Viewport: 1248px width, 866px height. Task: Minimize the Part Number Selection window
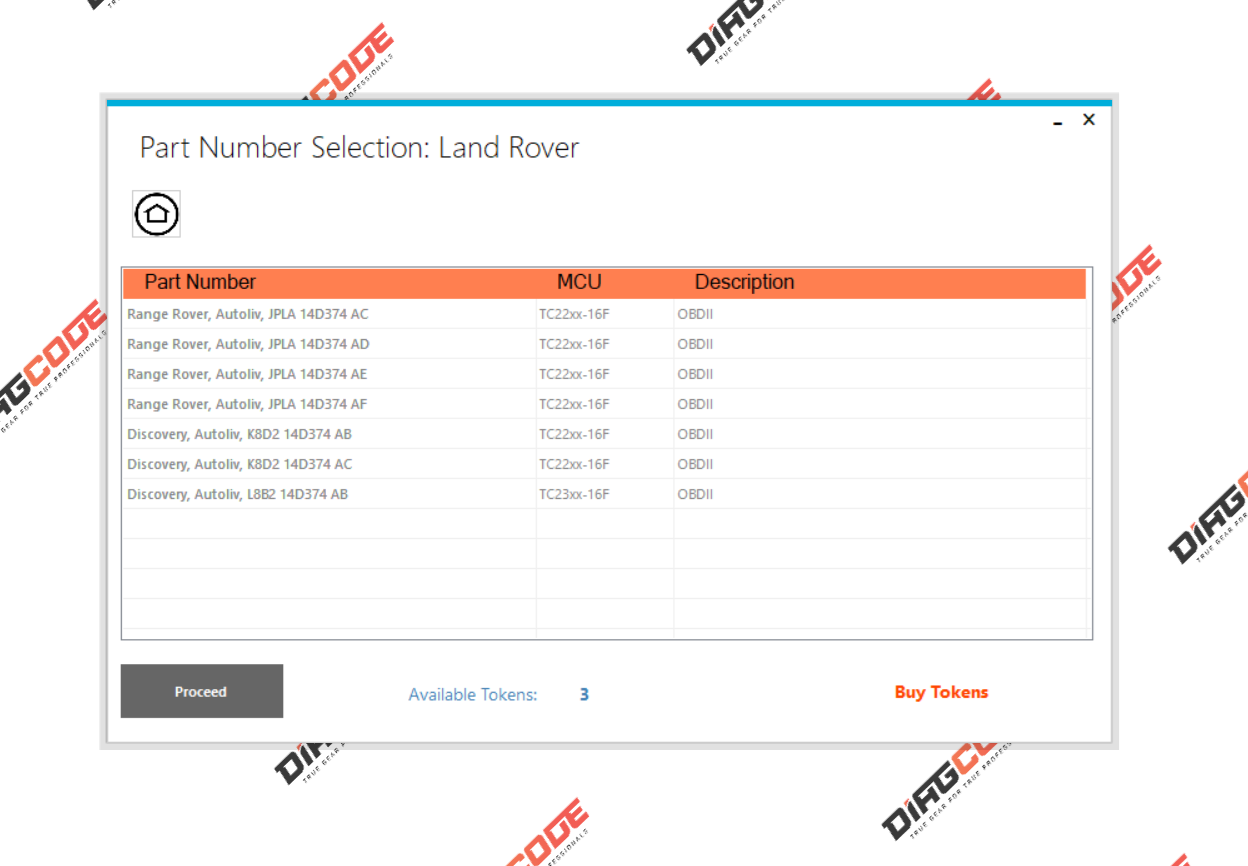[x=1058, y=121]
